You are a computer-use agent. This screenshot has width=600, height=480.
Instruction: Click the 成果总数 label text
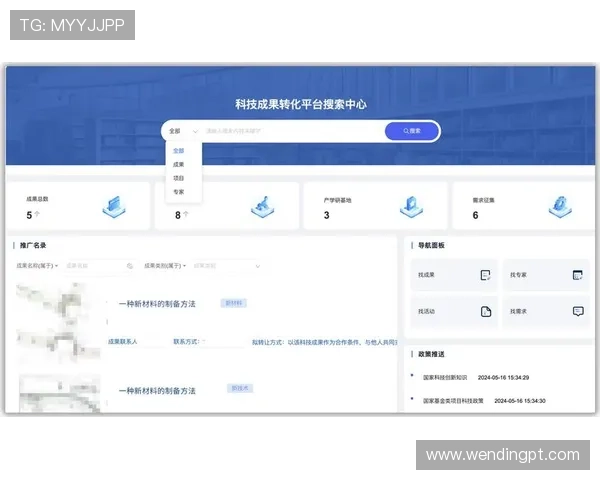[37, 199]
